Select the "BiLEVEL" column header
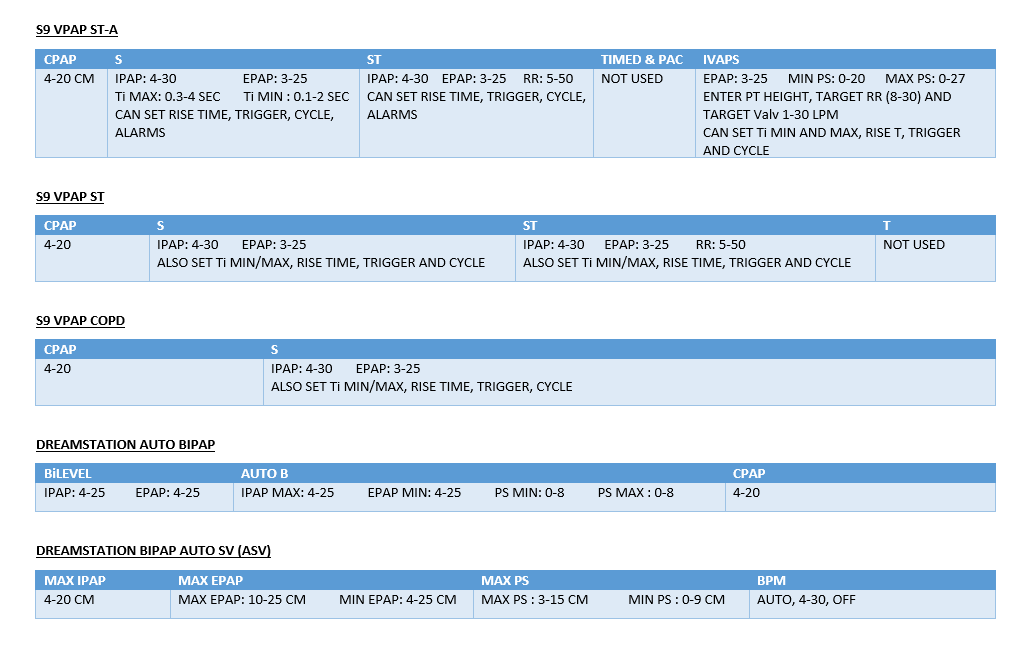1031x646 pixels. point(68,474)
